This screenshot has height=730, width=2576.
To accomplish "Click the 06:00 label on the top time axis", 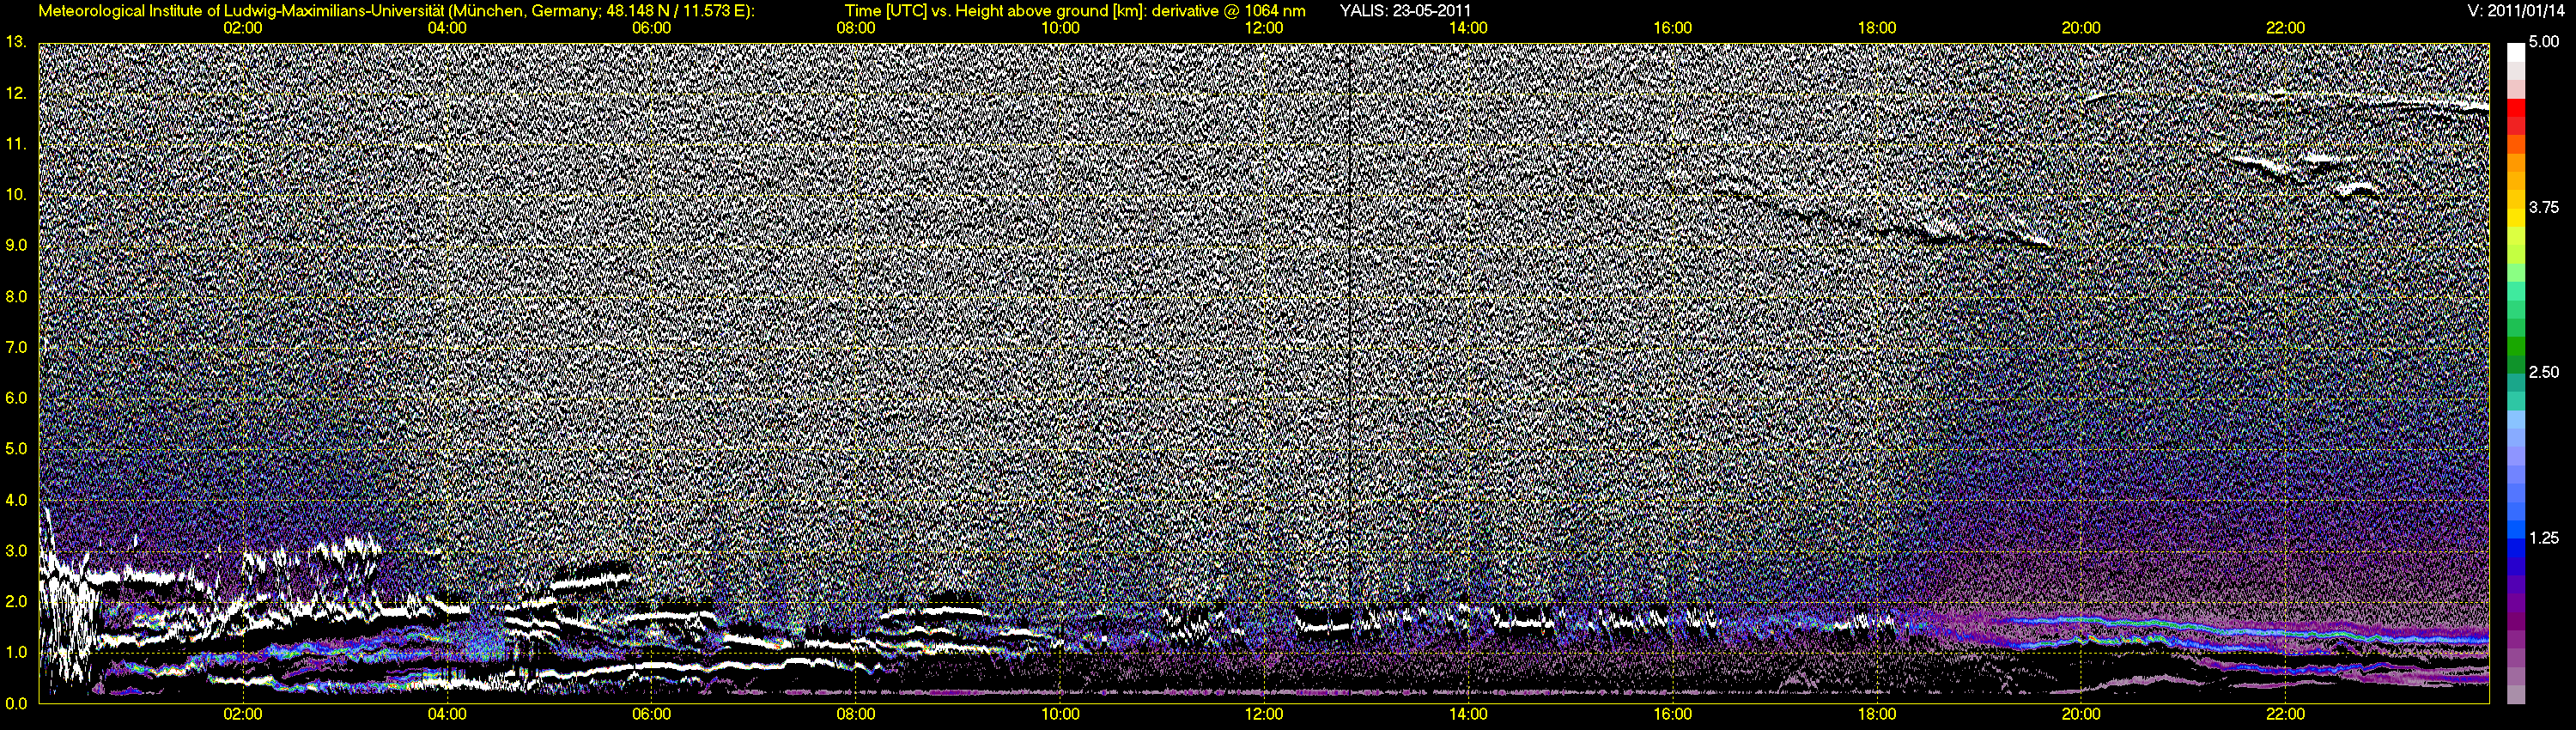I will (x=652, y=28).
